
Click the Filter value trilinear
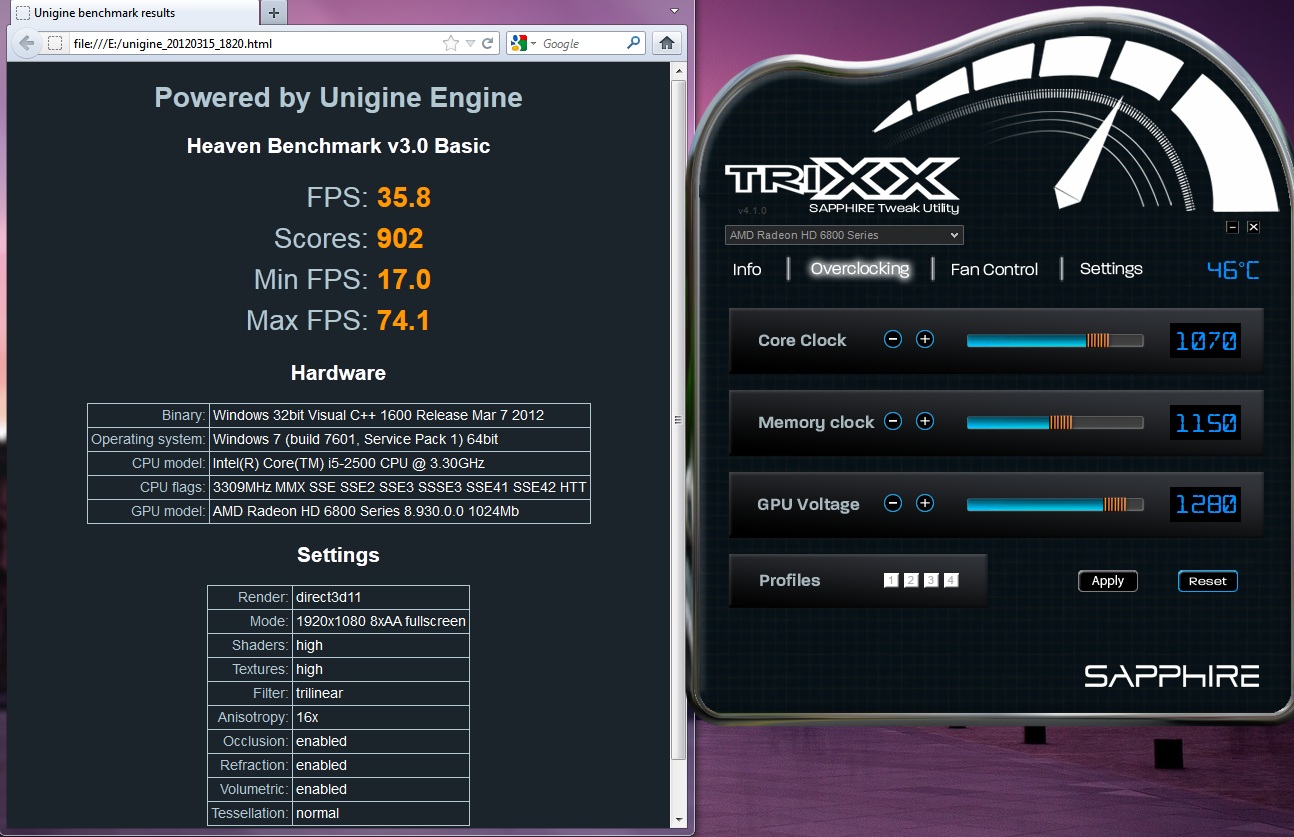pyautogui.click(x=381, y=693)
